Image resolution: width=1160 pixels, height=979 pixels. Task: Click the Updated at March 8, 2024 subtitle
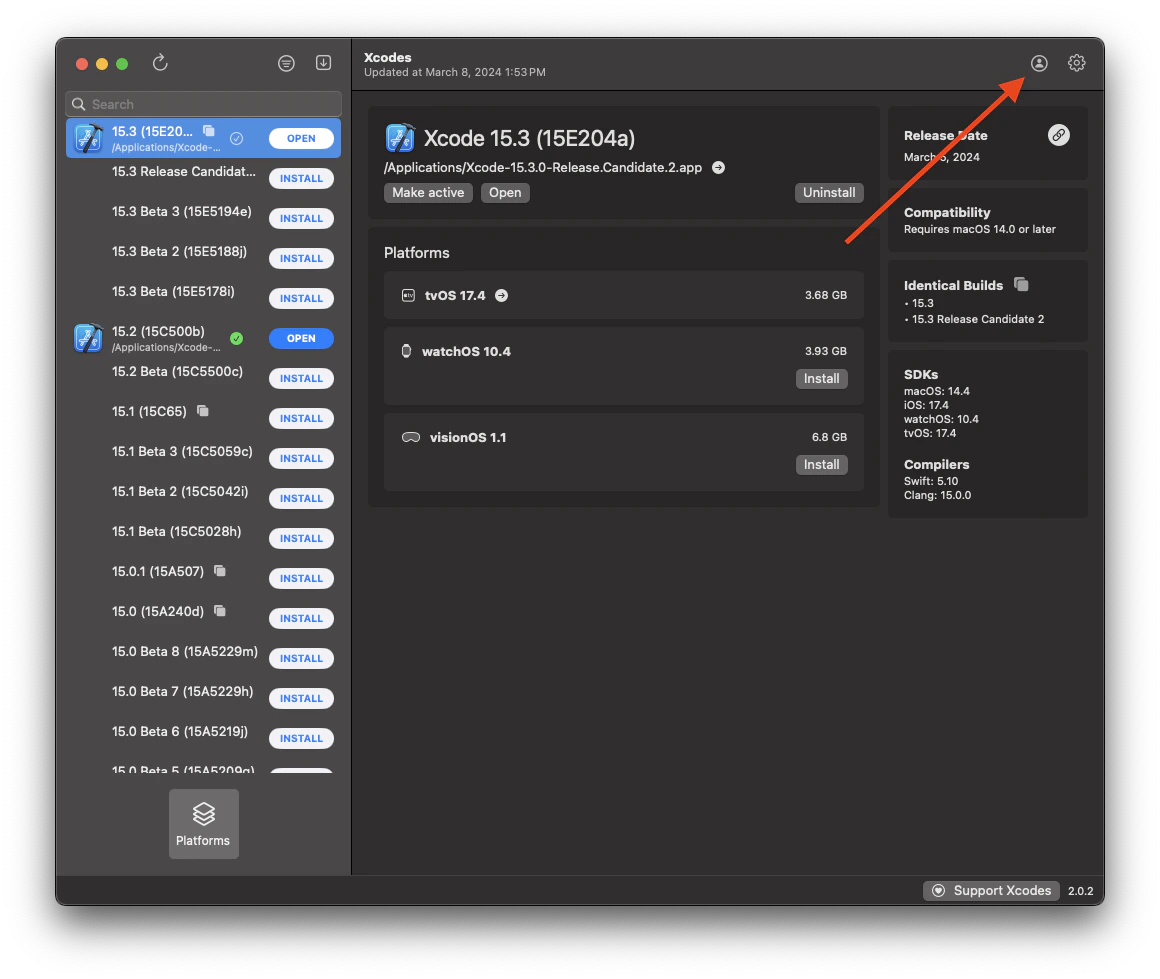pyautogui.click(x=455, y=73)
